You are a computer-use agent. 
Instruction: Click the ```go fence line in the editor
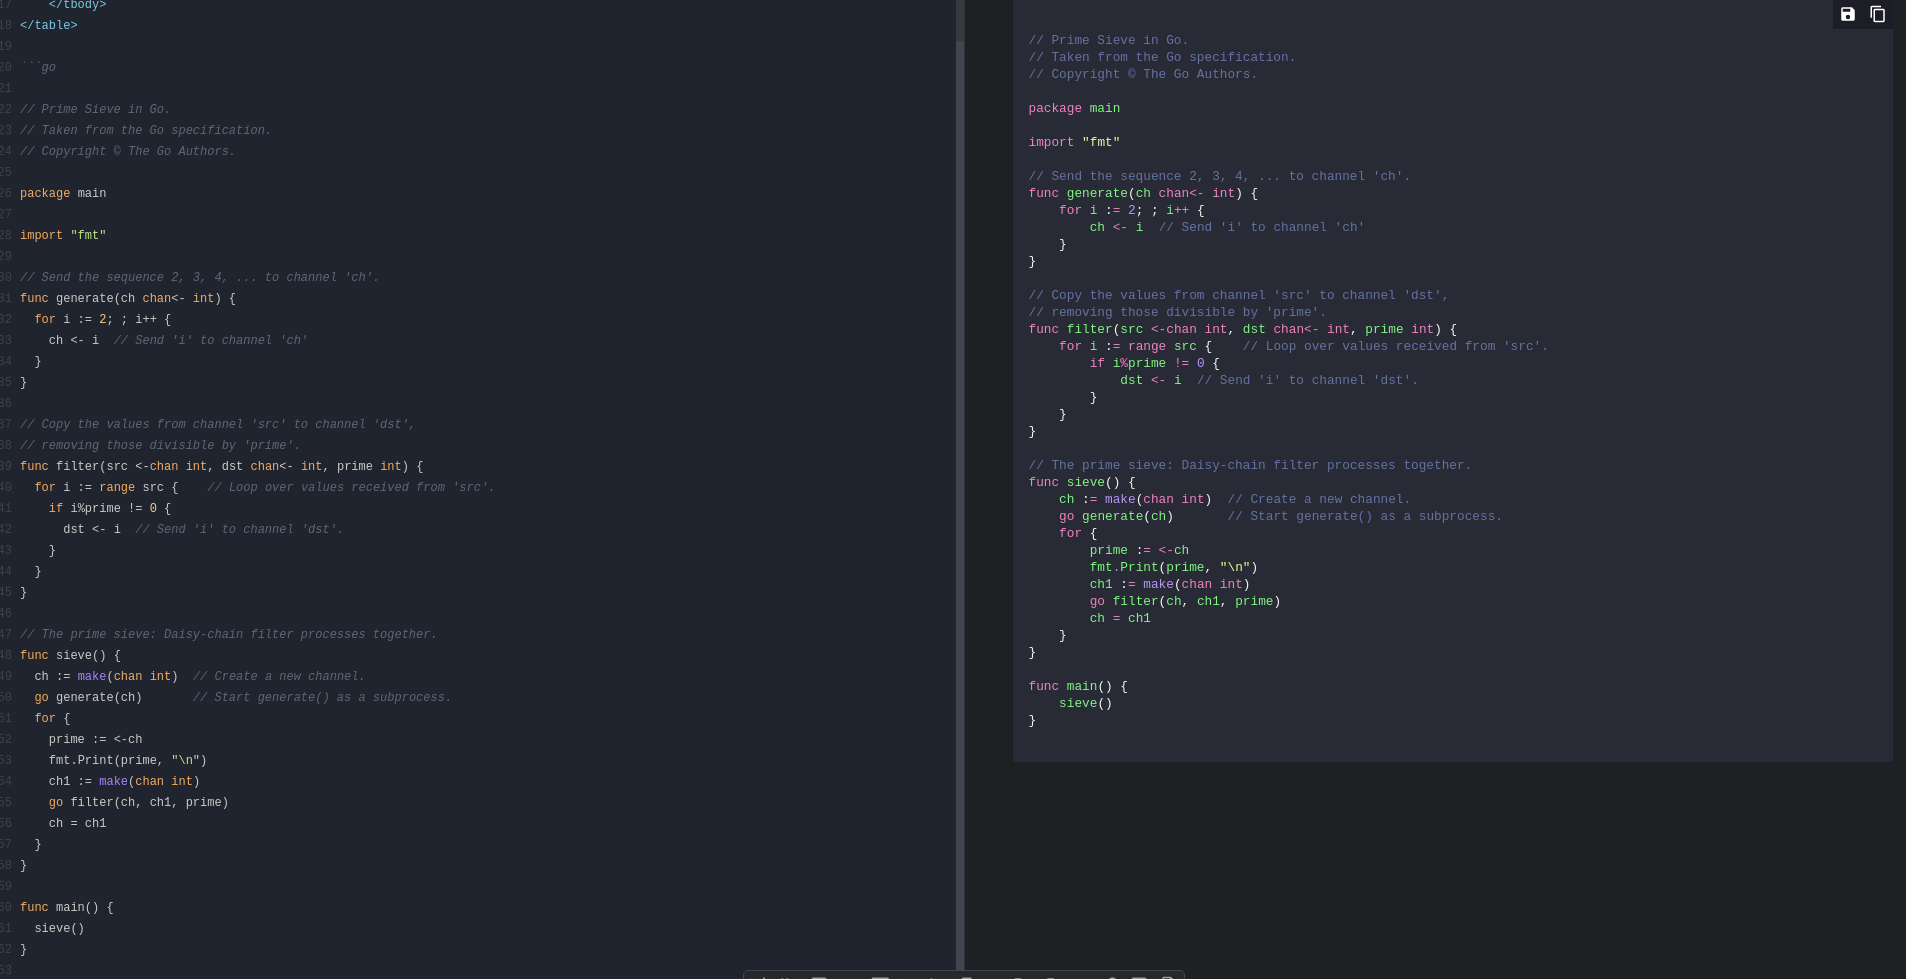38,67
